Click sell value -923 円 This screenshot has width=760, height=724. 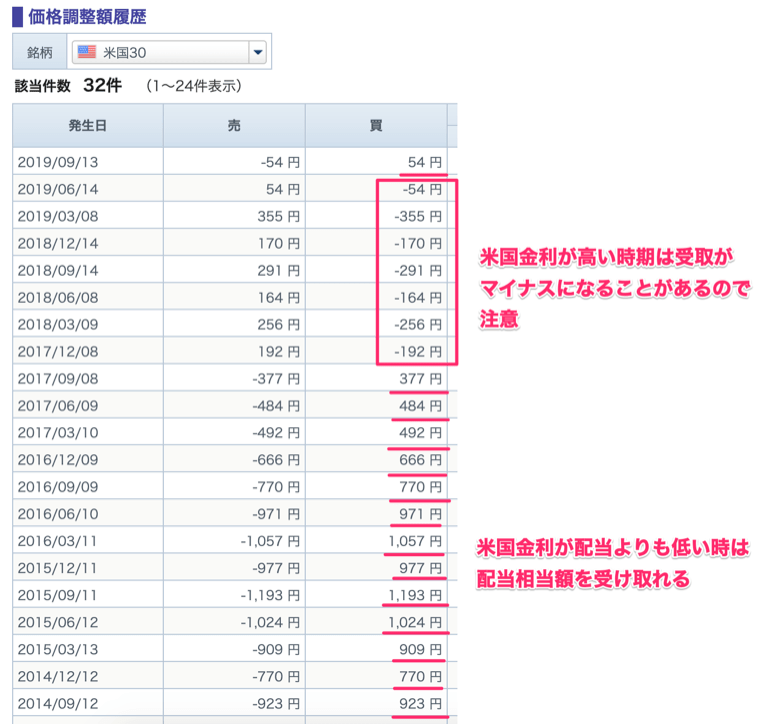point(276,704)
